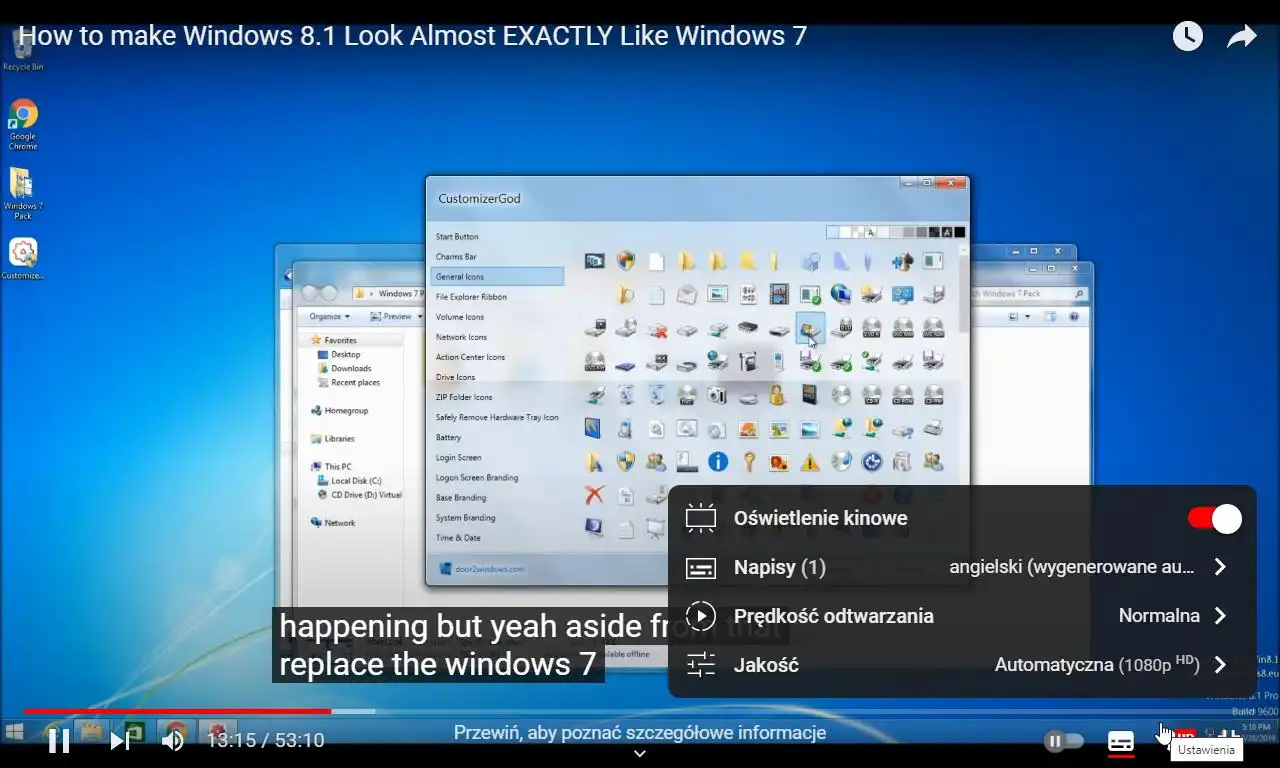Click the highlighted Windows drive icon
Screen dimensions: 1280x768
coord(810,327)
